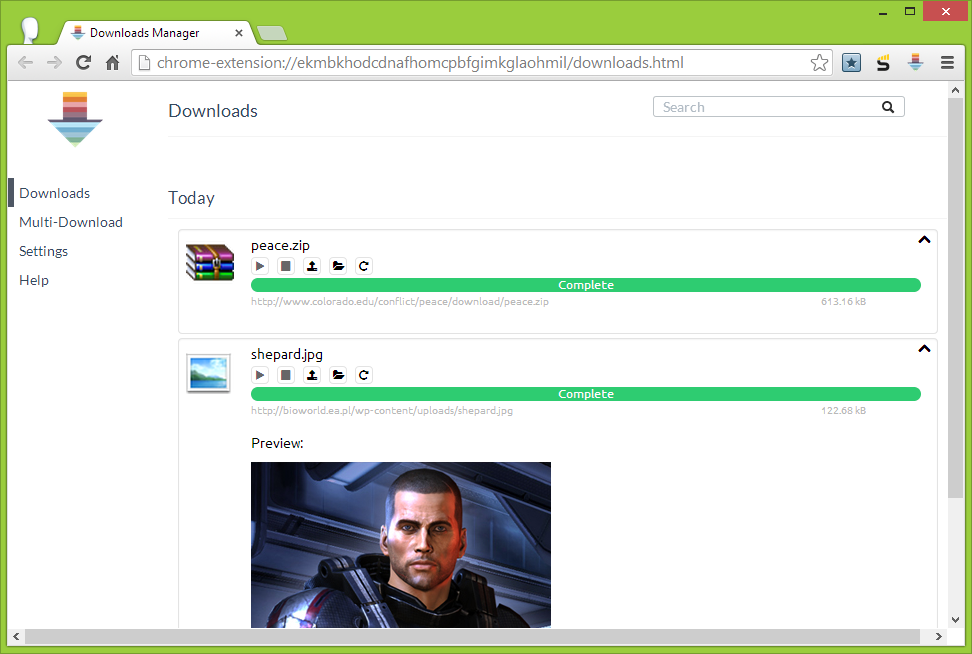Viewport: 972px width, 654px height.
Task: Click upload-style icon for peace.zip
Action: [x=312, y=266]
